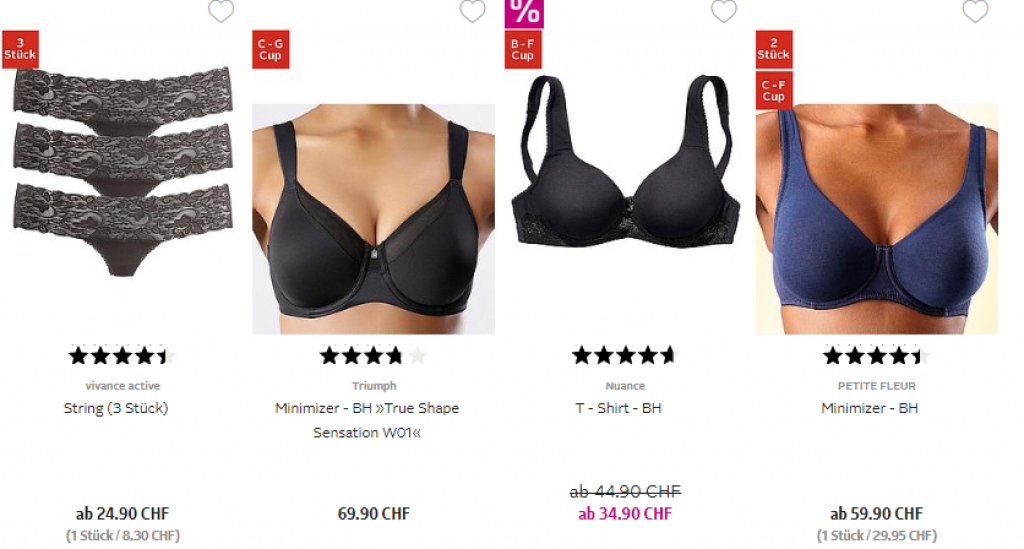The width and height of the screenshot is (1024, 549).
Task: Click the pink percent sale badge
Action: (524, 13)
